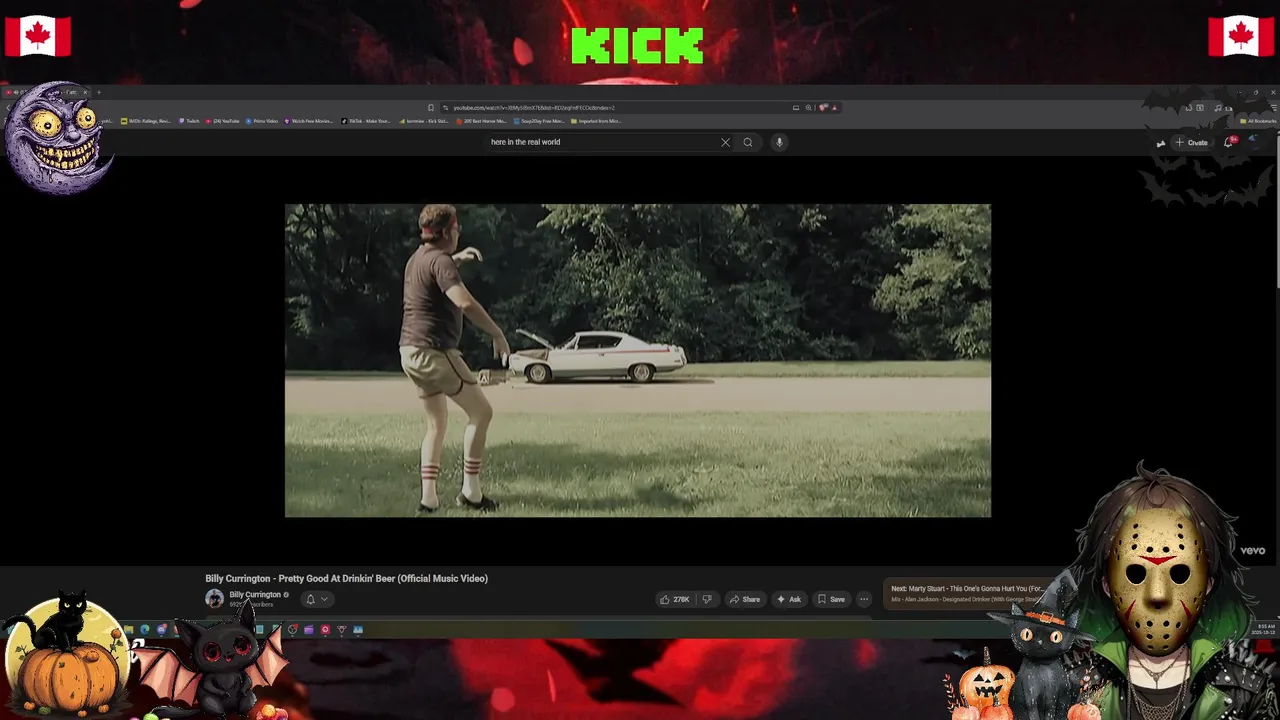Screen dimensions: 1280x720
Task: Open the Watch Free Movies bookmark
Action: tap(309, 121)
